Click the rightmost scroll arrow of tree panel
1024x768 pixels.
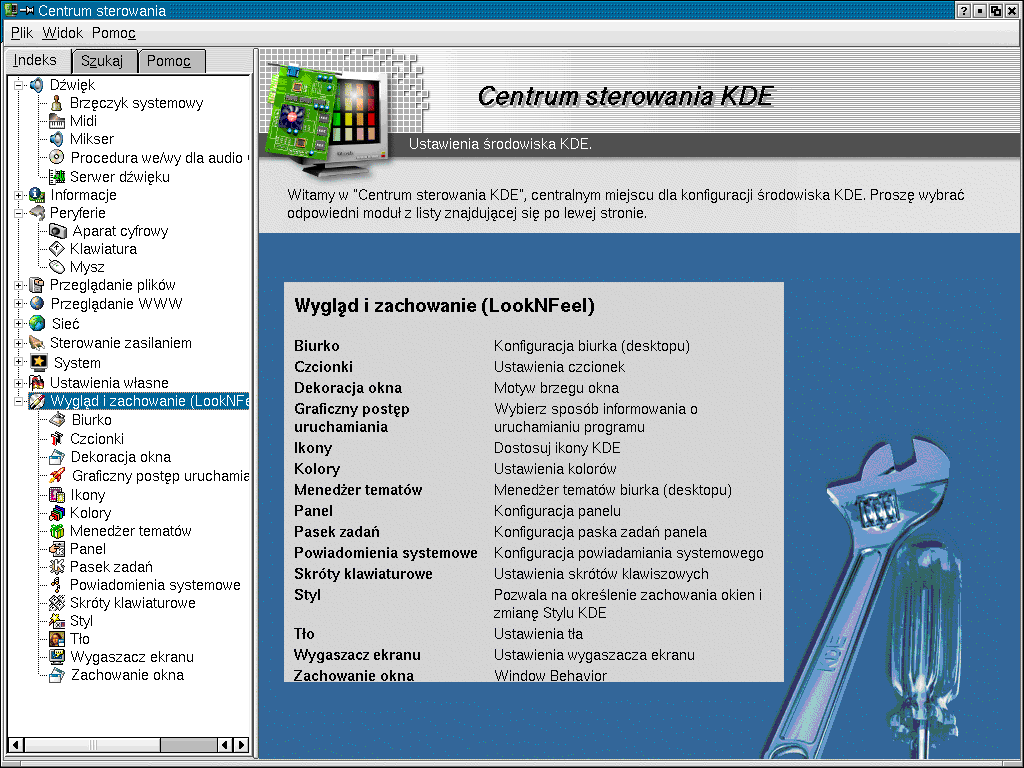coord(242,744)
